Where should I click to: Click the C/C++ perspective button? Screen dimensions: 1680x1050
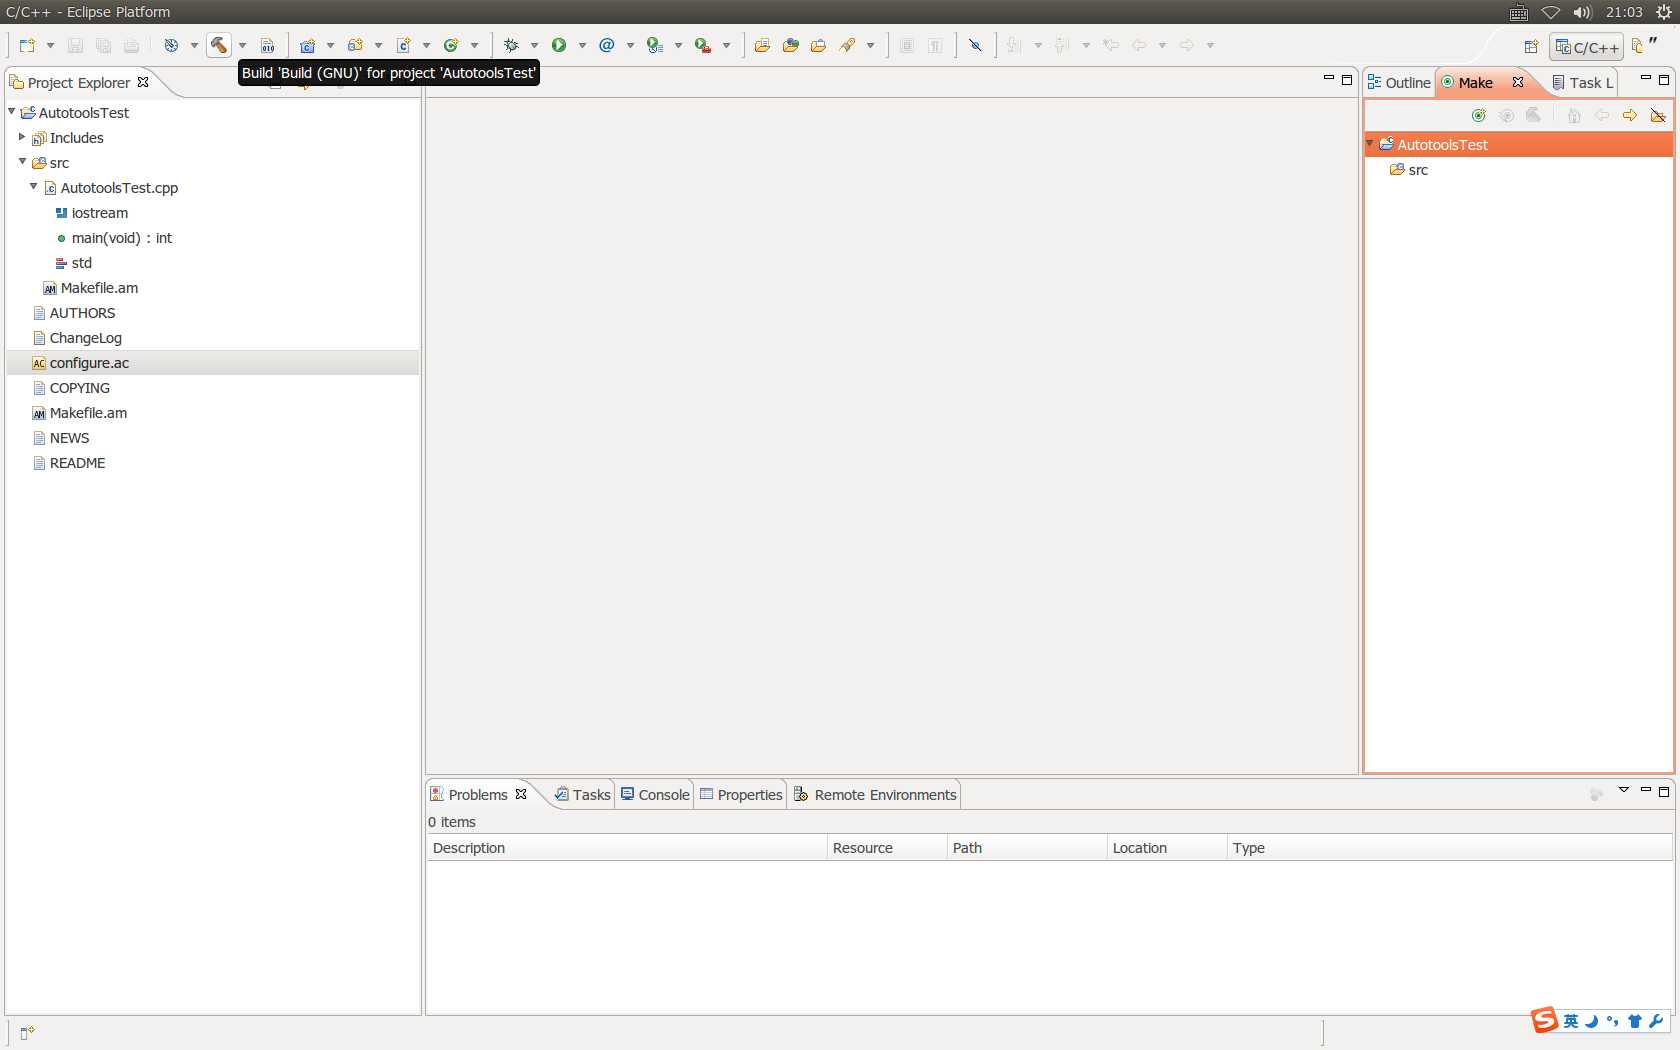click(1587, 47)
